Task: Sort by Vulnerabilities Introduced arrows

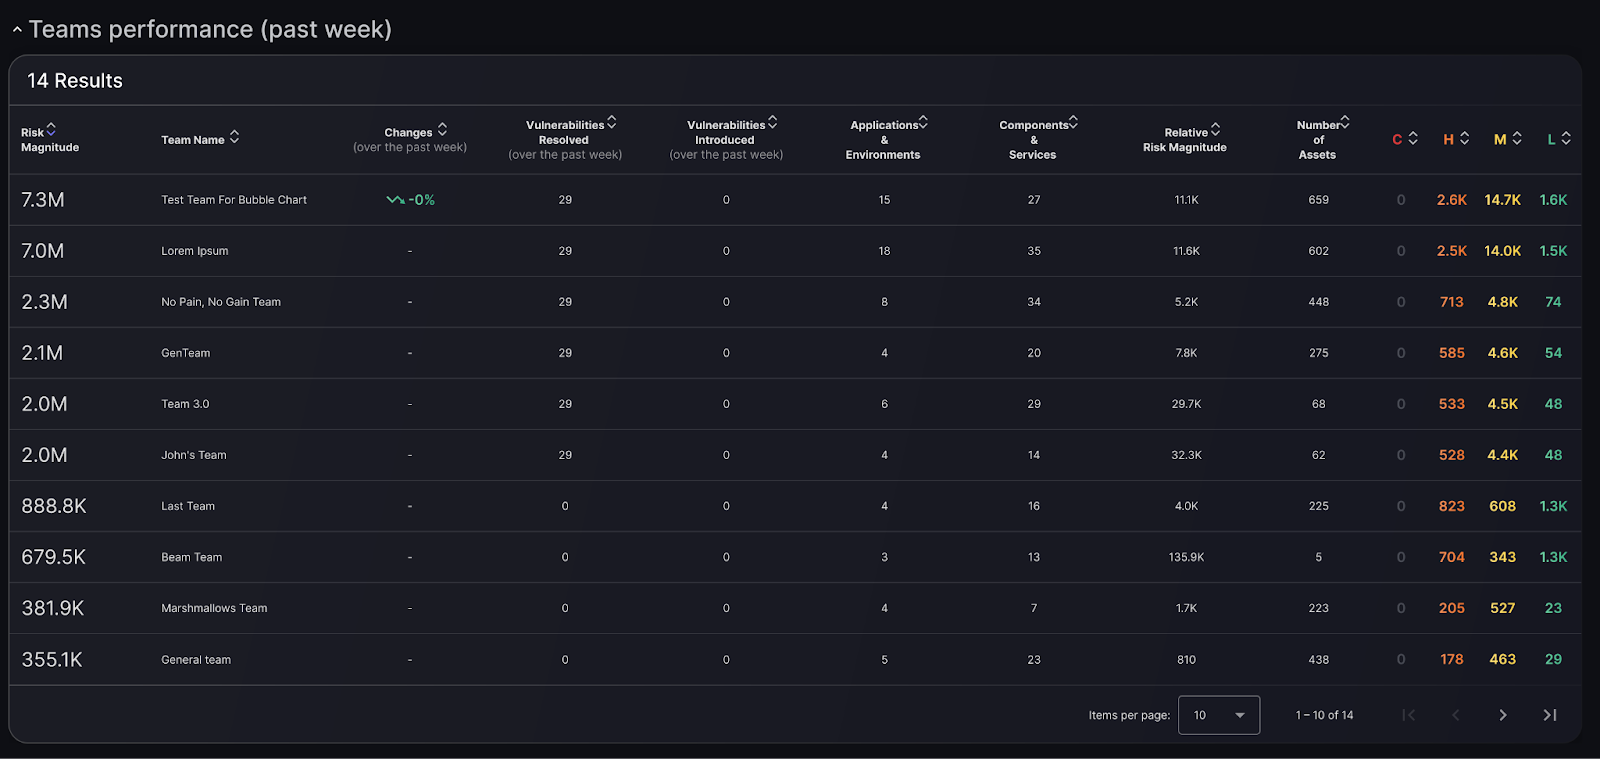Action: click(772, 122)
